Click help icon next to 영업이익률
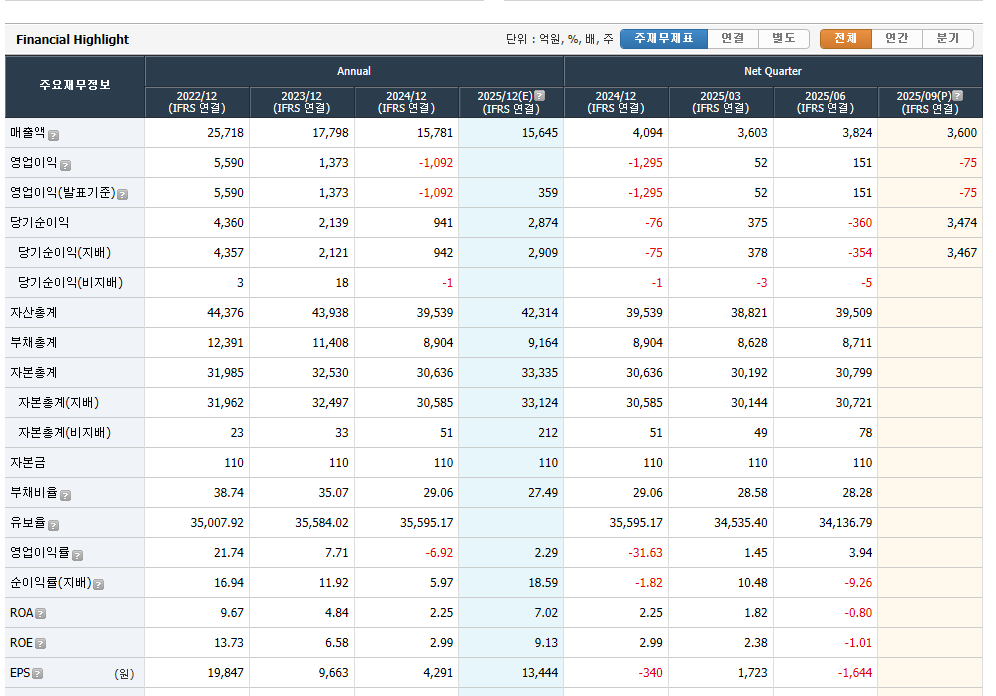This screenshot has width=996, height=696. (x=78, y=555)
